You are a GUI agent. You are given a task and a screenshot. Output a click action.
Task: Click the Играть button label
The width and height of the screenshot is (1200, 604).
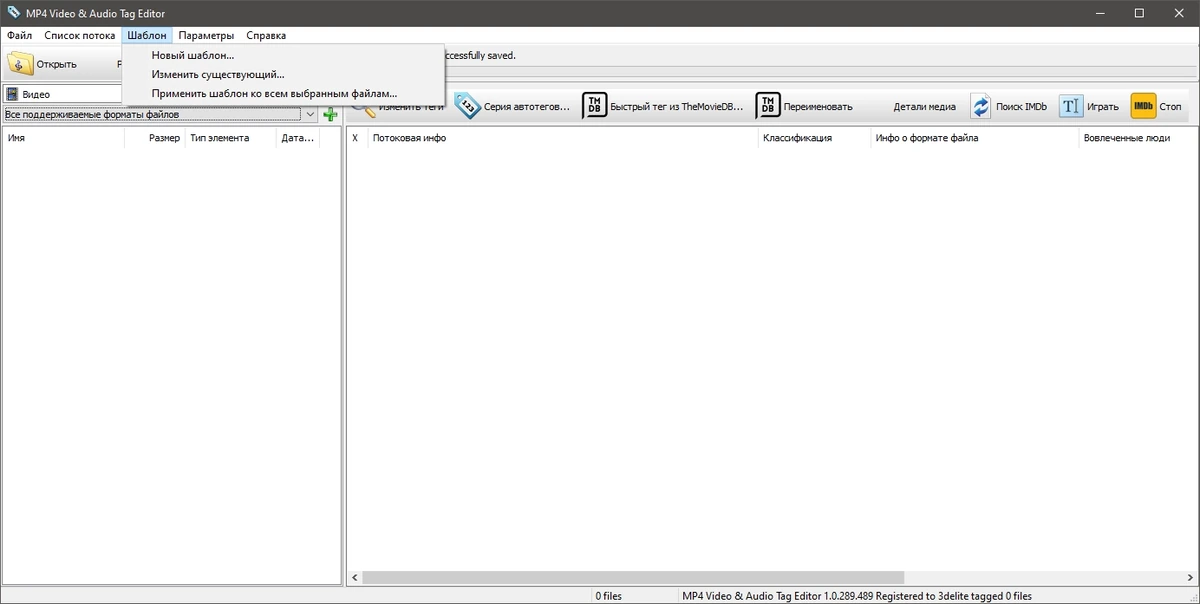tap(1103, 107)
